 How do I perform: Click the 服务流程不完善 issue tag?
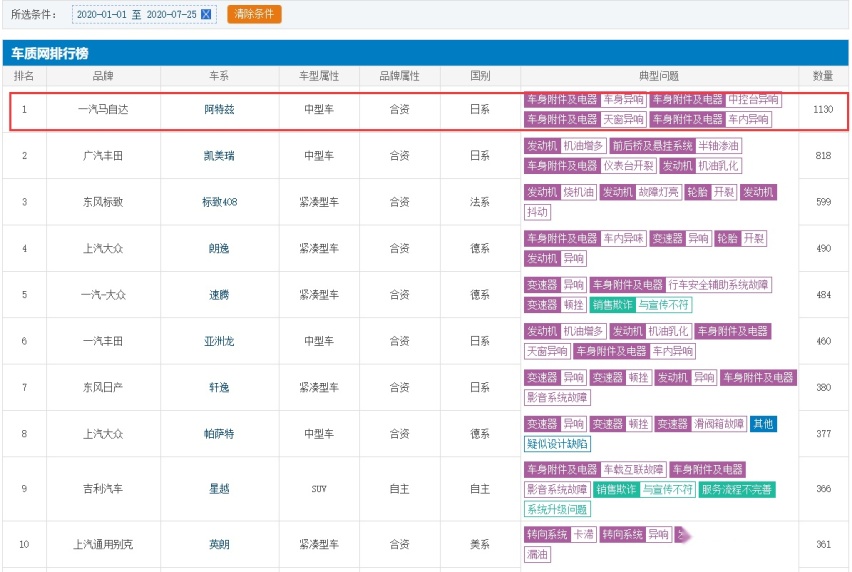(737, 489)
